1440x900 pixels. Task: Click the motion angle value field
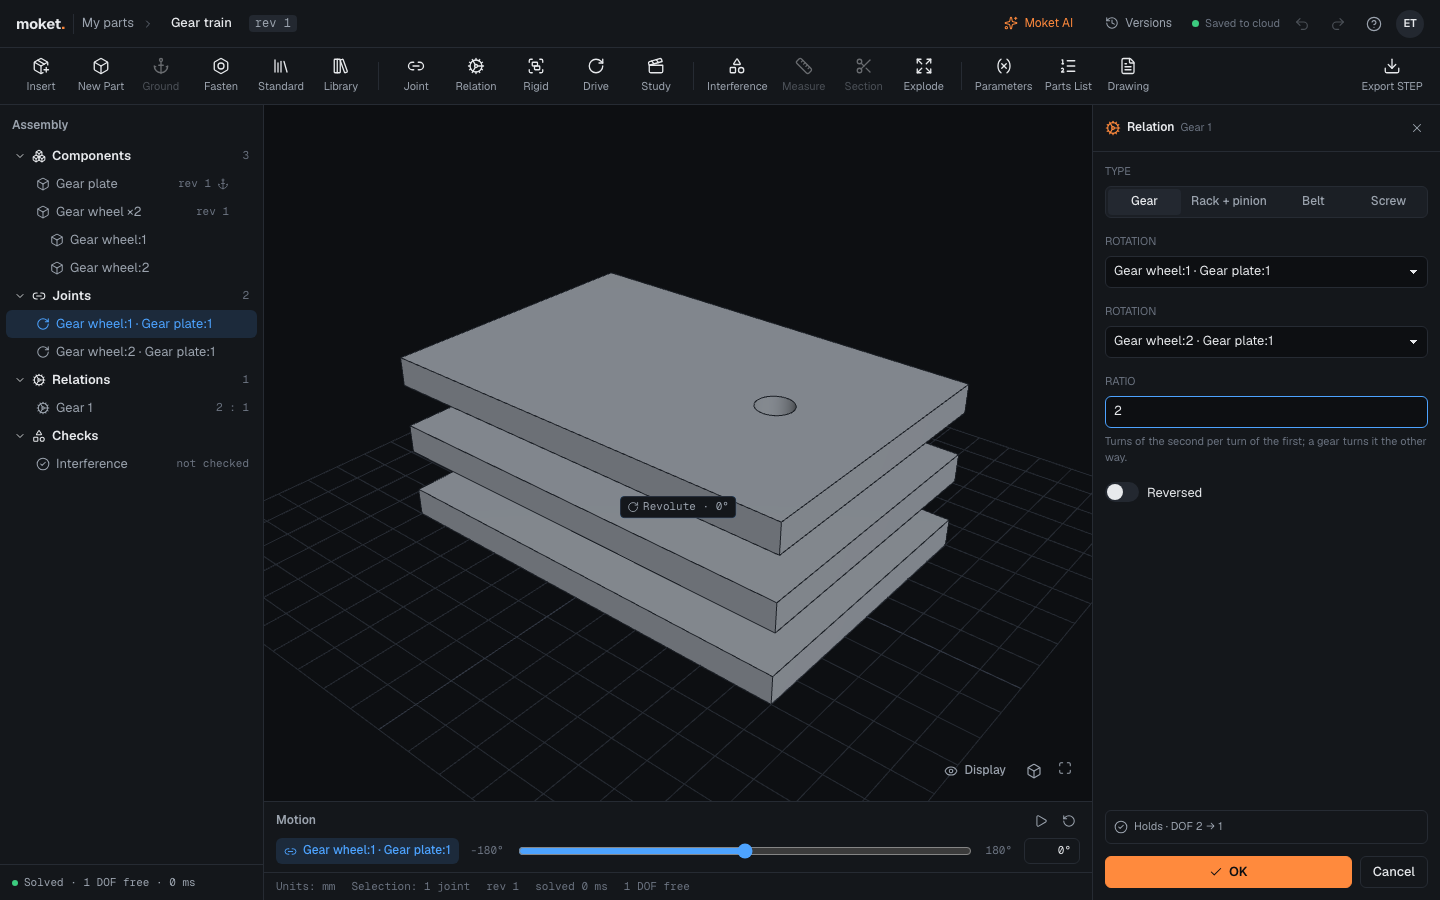(x=1052, y=850)
